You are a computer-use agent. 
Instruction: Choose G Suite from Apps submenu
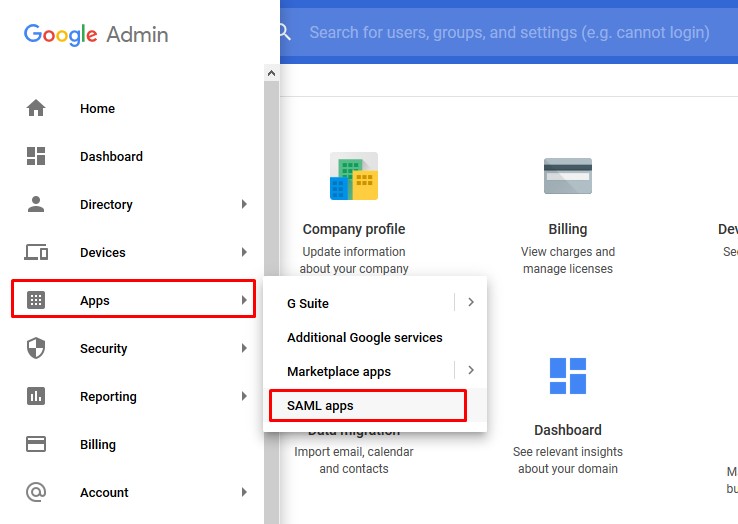[308, 304]
